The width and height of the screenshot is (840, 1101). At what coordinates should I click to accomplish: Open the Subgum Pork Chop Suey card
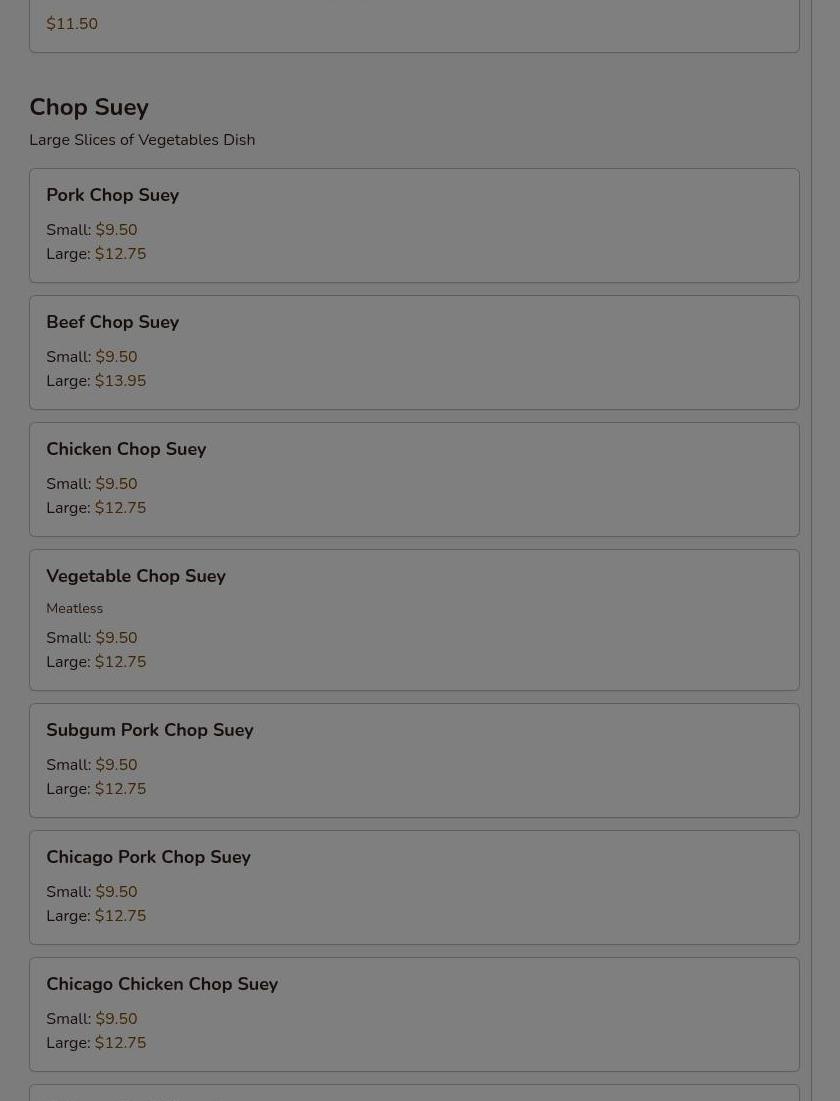coord(414,760)
